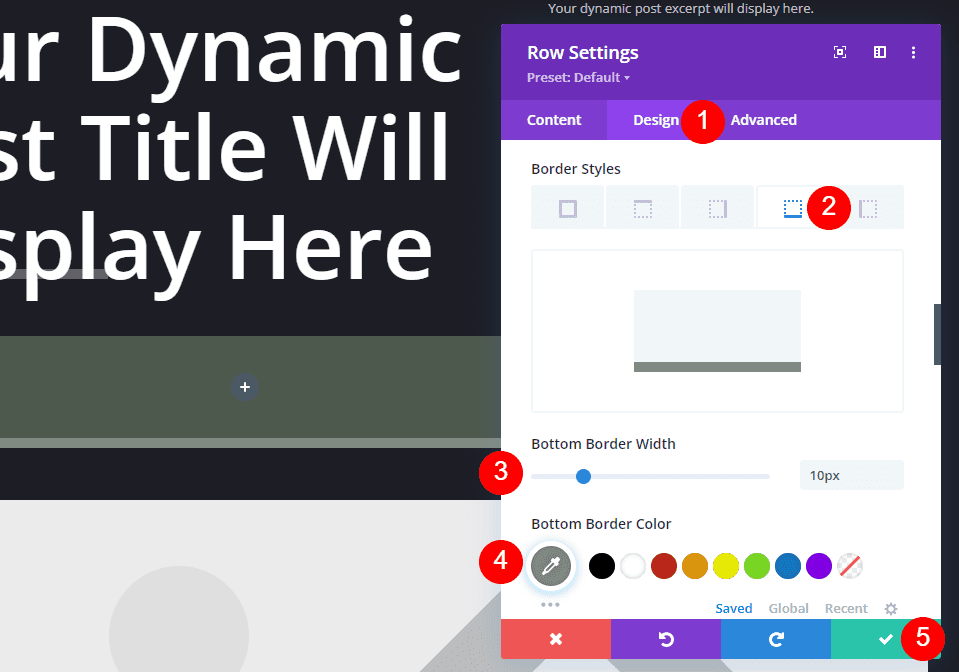Undo the last change in footer

tap(665, 639)
